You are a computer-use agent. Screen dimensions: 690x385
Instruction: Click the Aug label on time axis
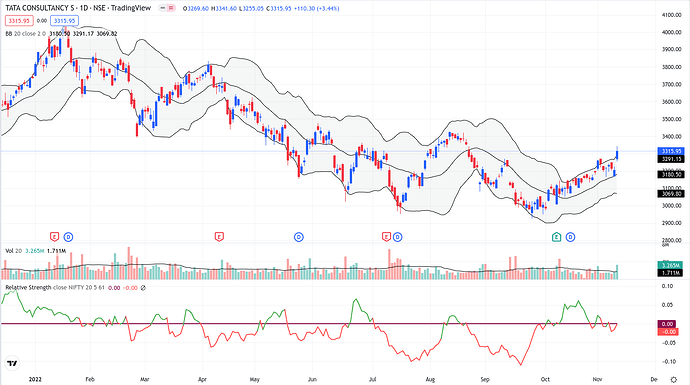coord(430,379)
